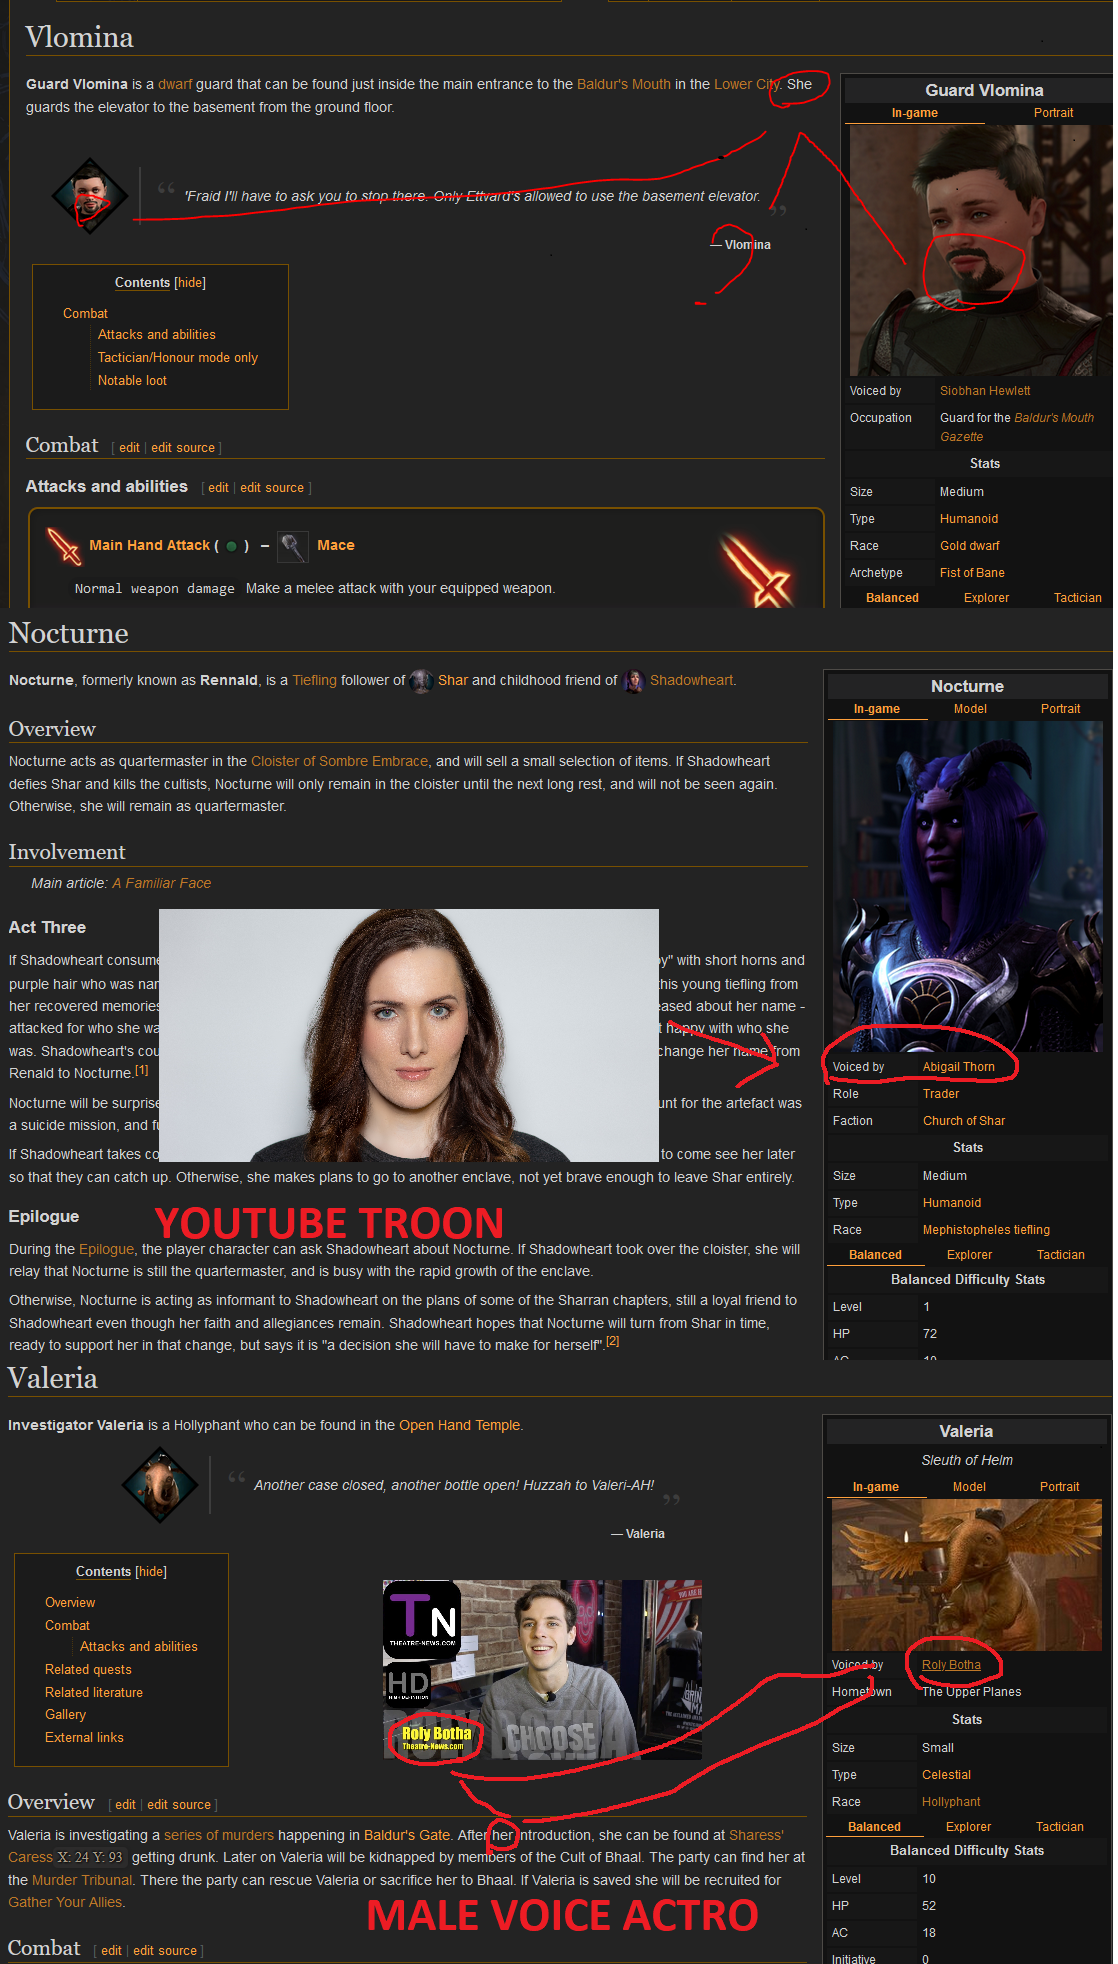Select Explorer difficulty in Nocturne infobox

[x=969, y=1255]
